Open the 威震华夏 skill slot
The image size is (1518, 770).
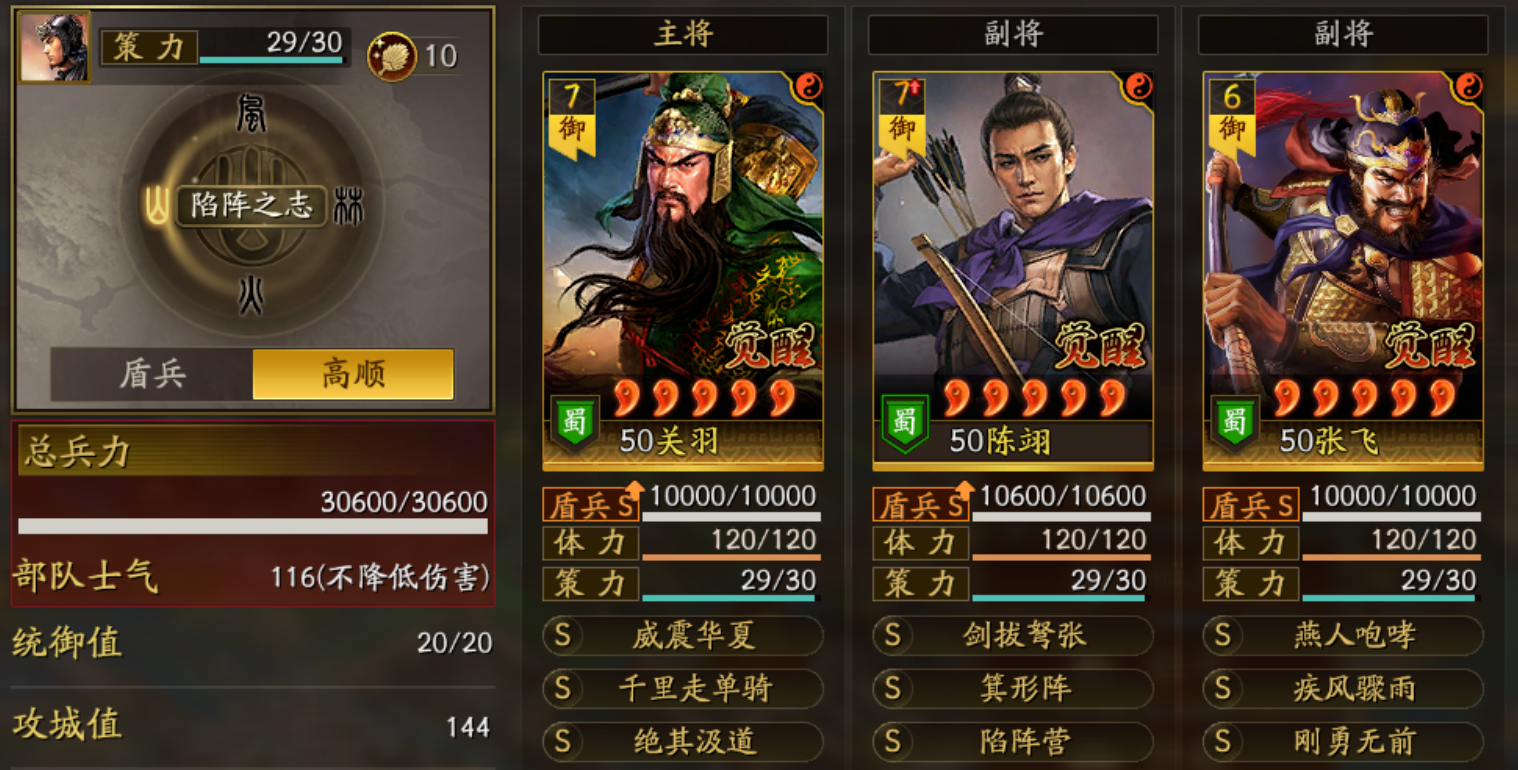[683, 635]
